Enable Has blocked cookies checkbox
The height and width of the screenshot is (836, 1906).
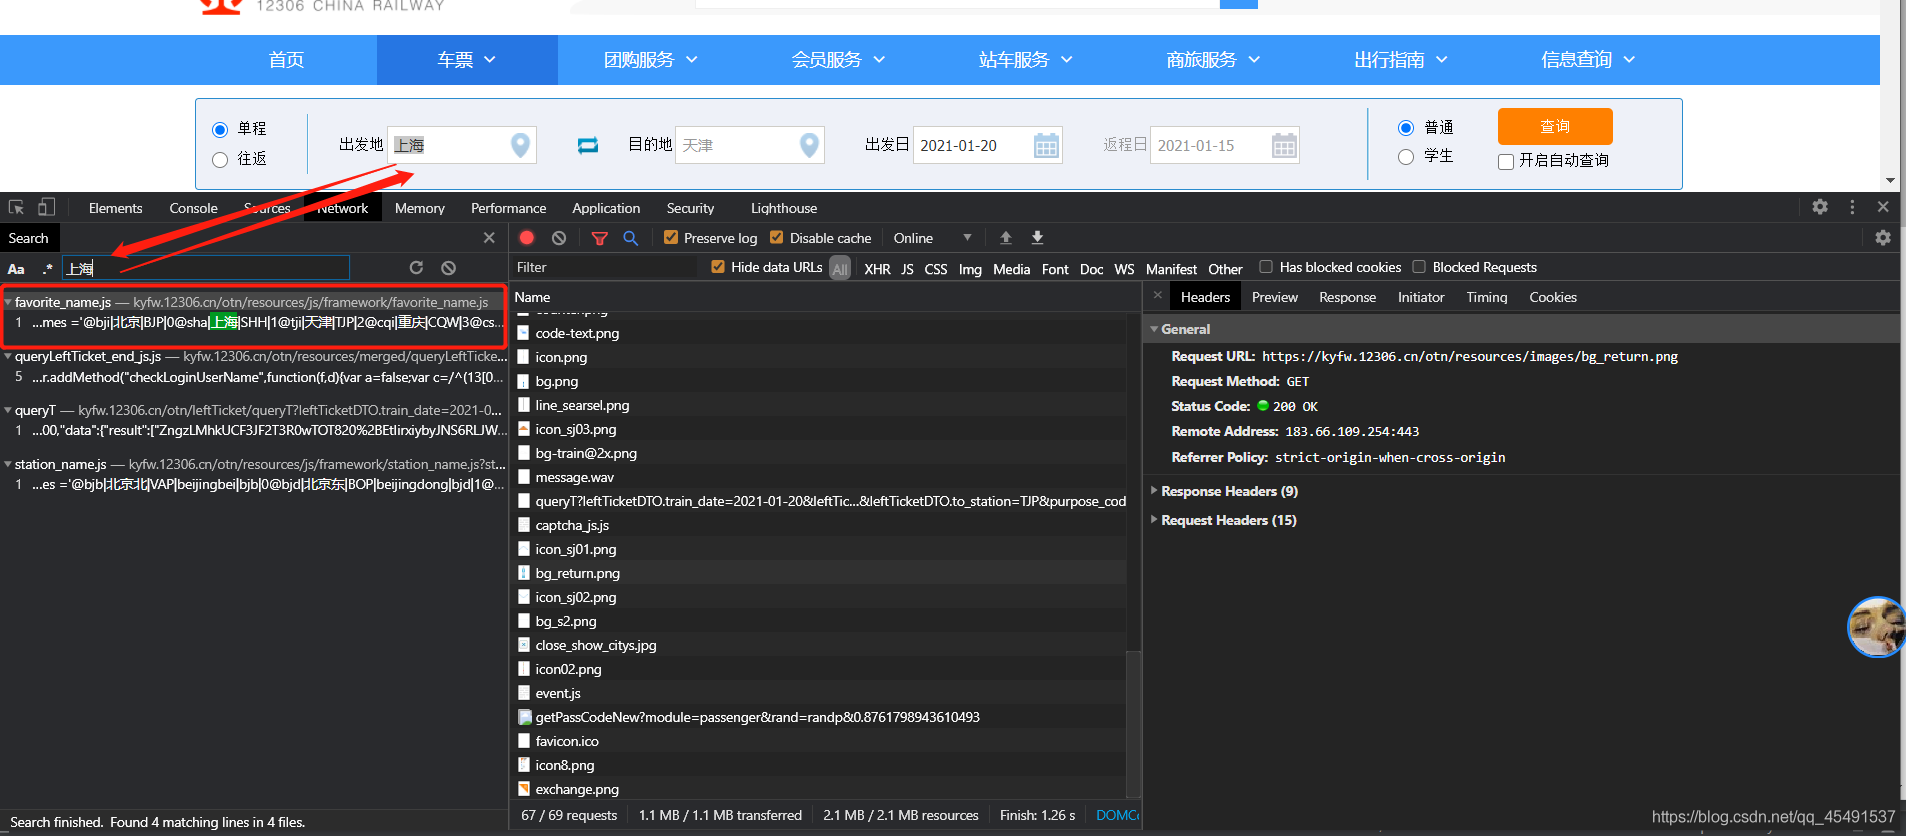pyautogui.click(x=1266, y=267)
